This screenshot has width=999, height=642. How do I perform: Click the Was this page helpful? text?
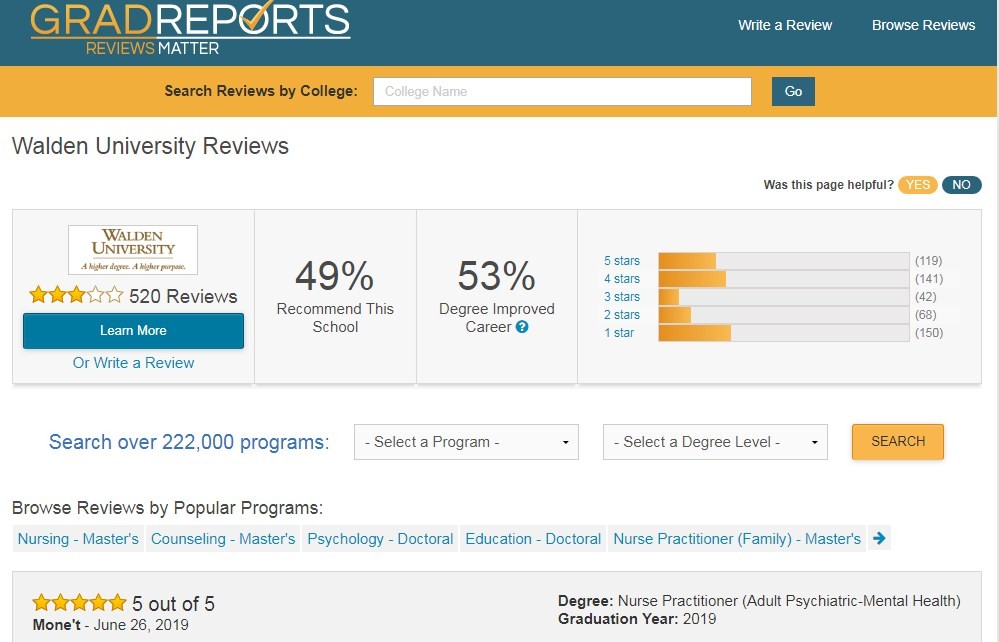[828, 185]
